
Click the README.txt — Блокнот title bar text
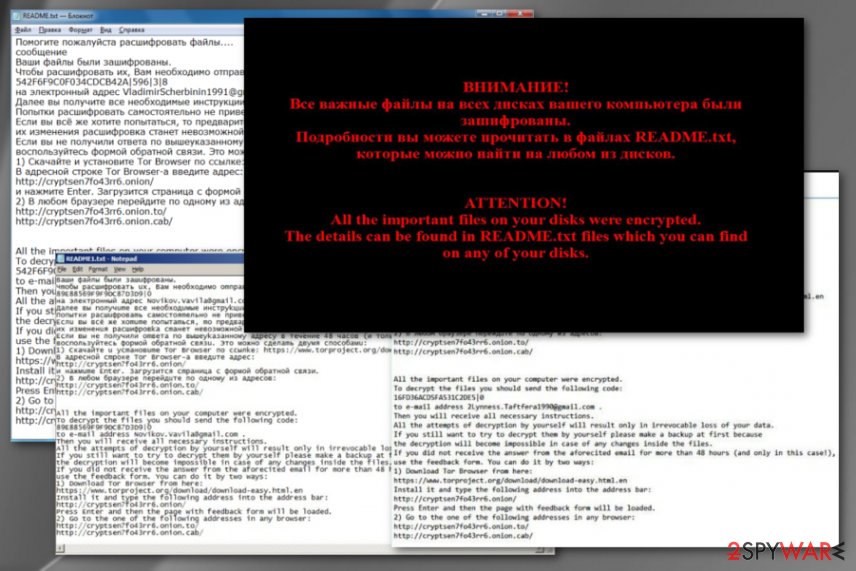point(58,16)
